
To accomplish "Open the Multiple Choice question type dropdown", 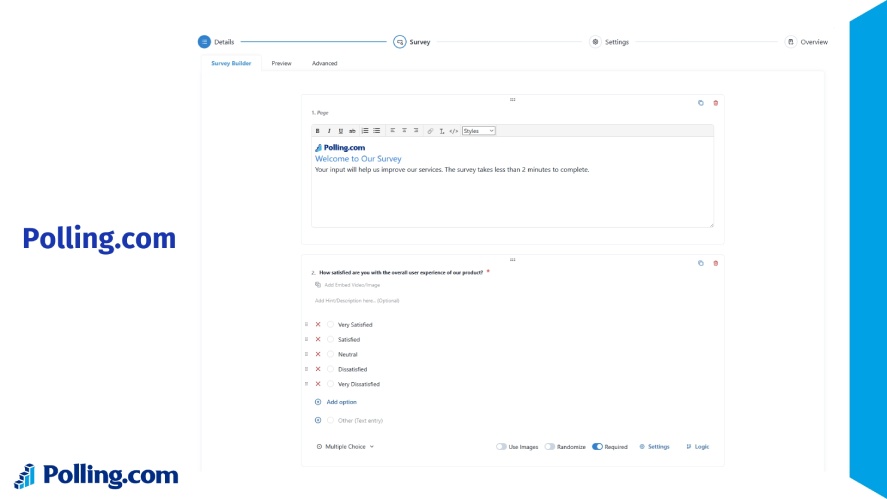I will click(x=345, y=446).
